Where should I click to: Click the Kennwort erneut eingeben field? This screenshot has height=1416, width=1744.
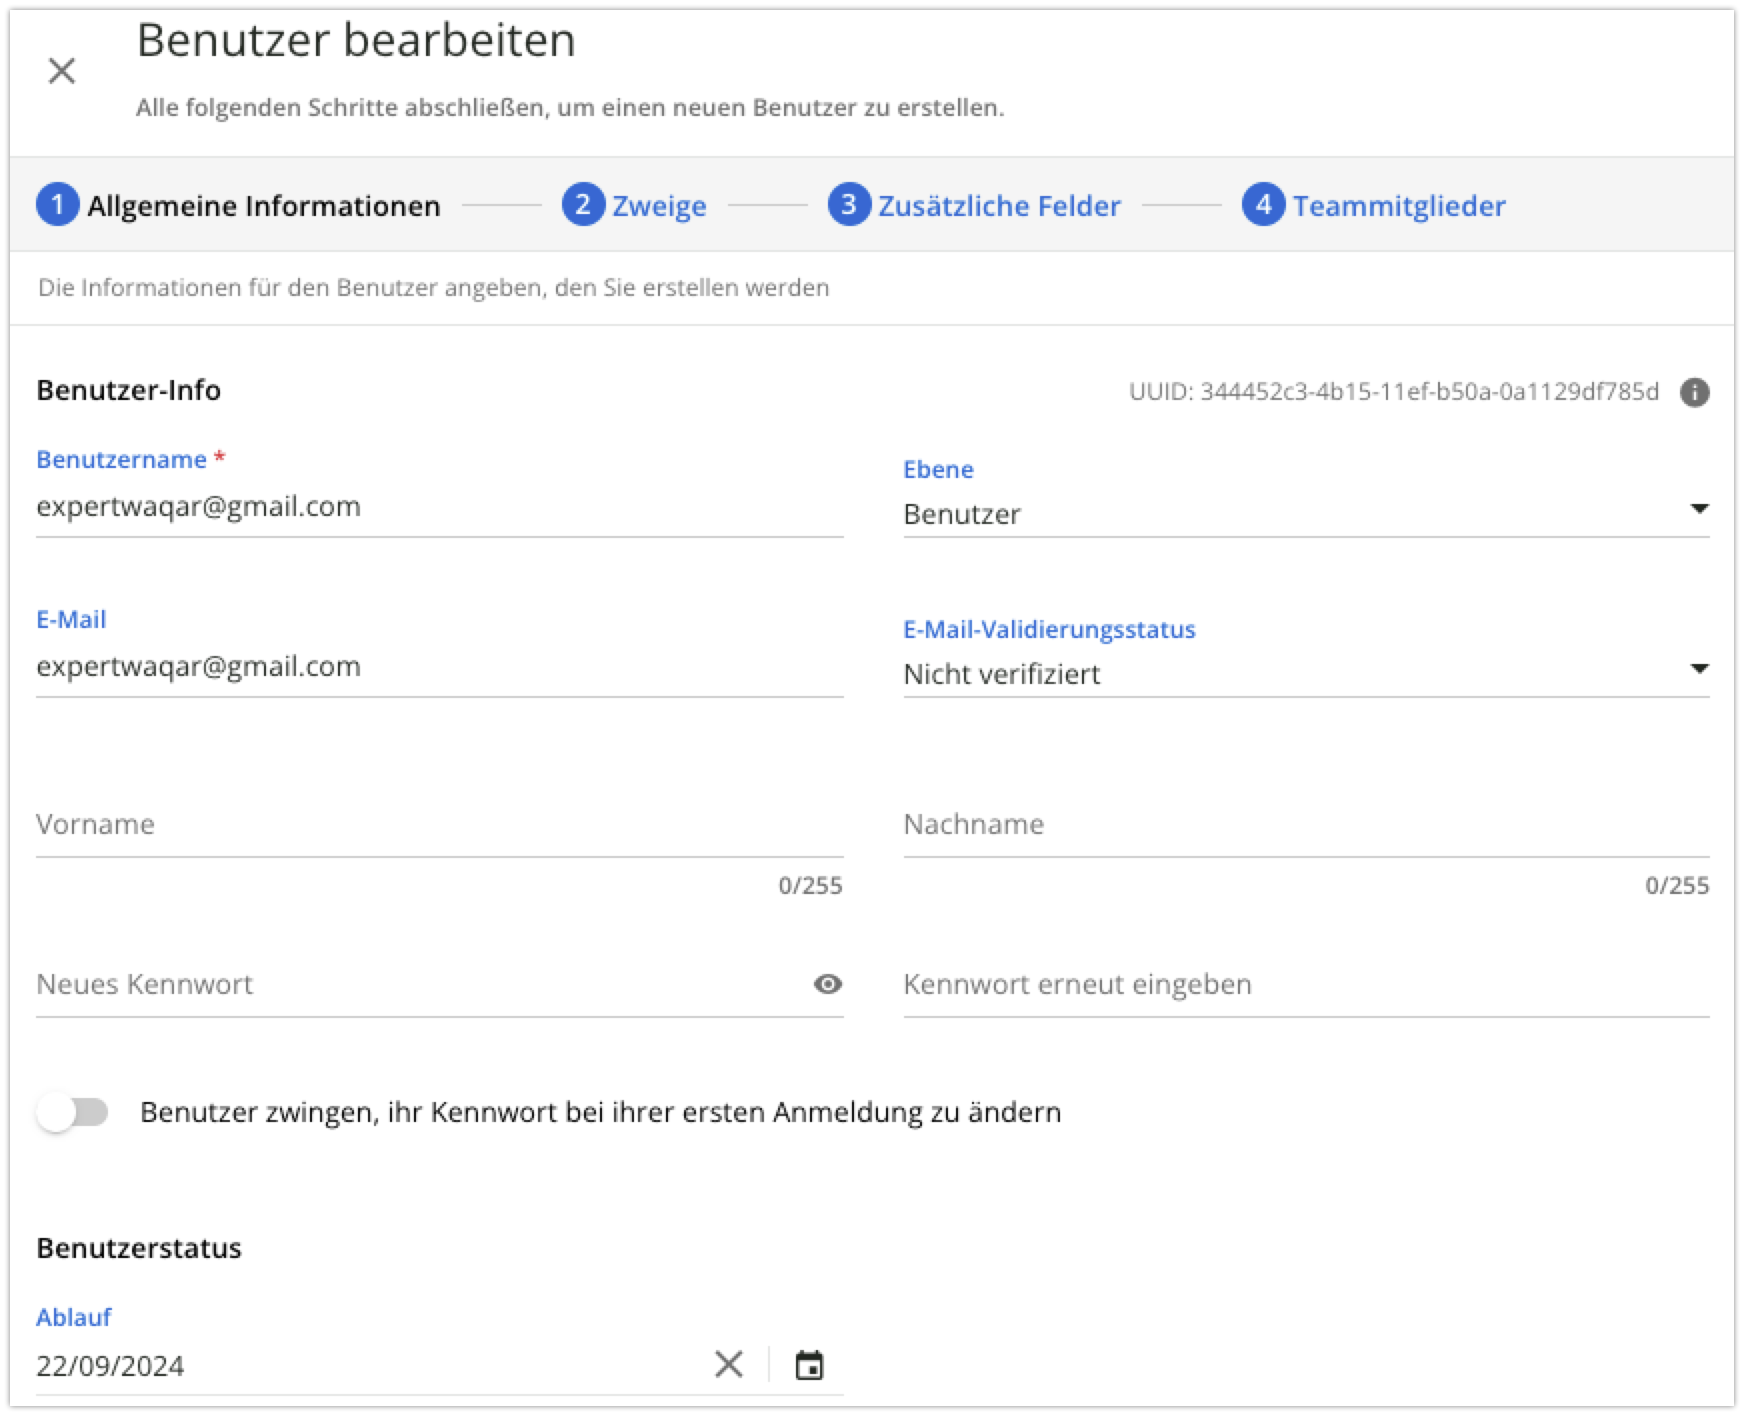1305,985
